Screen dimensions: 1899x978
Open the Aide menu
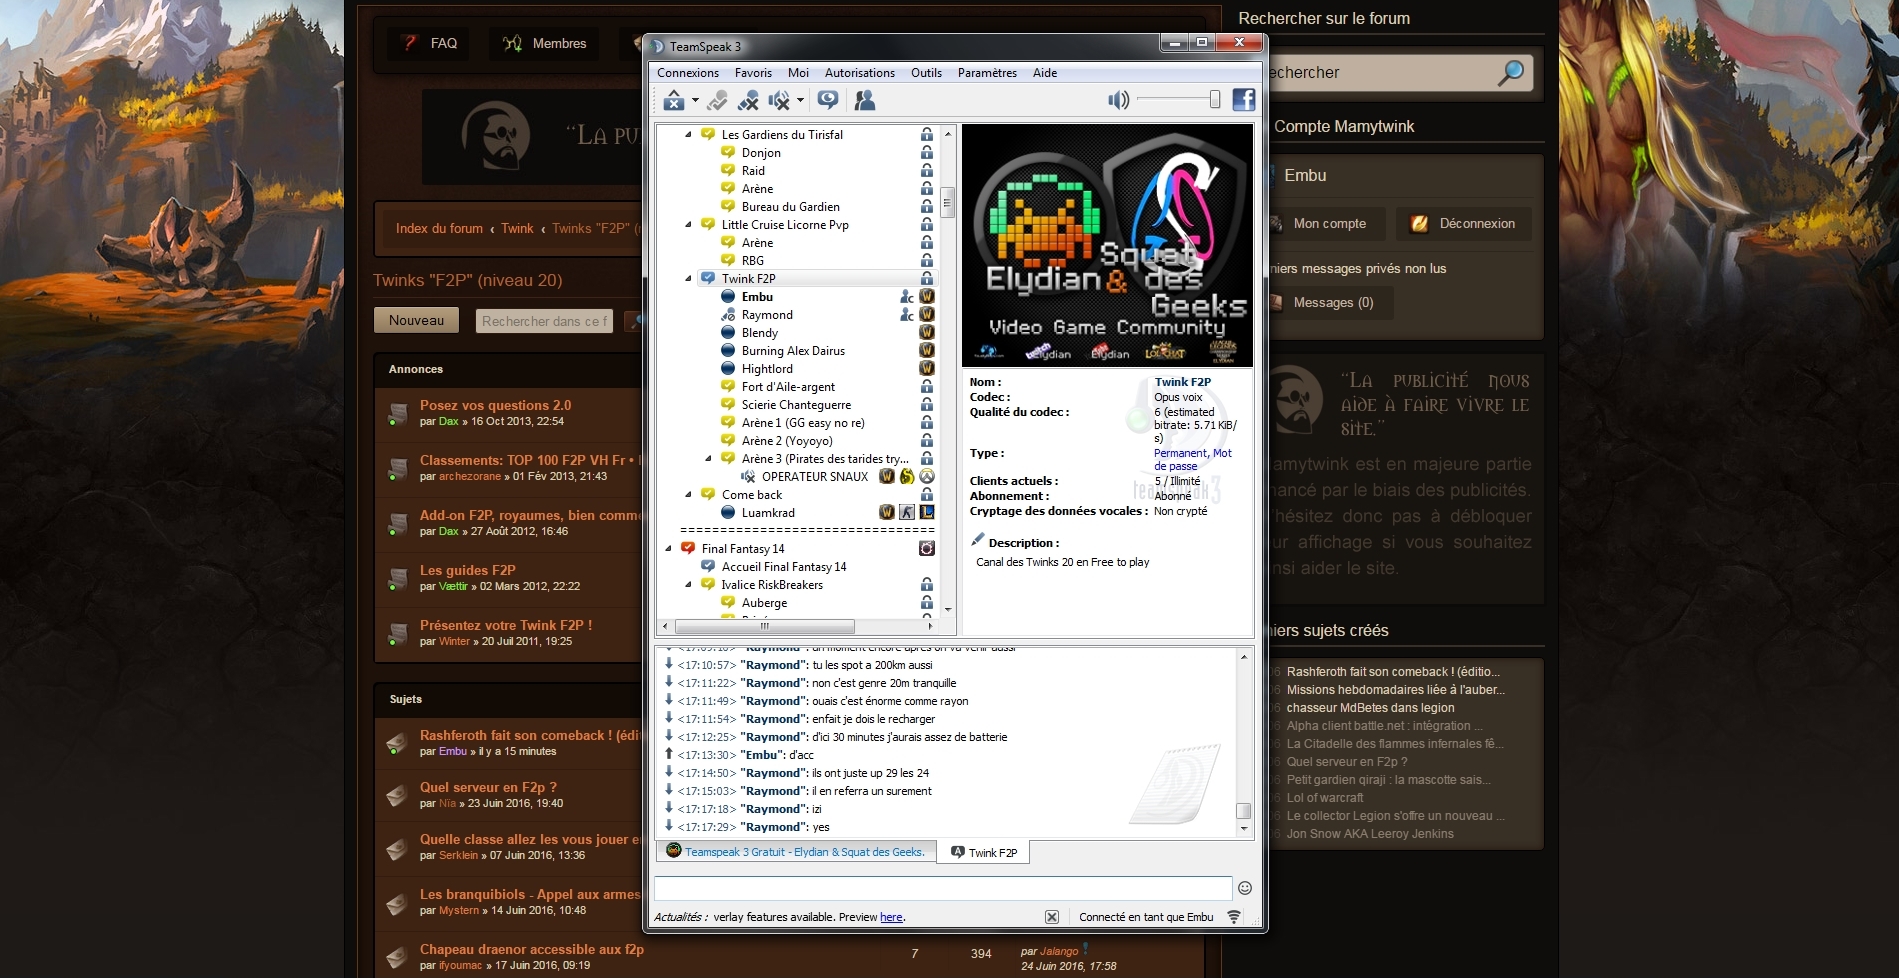[x=1045, y=73]
